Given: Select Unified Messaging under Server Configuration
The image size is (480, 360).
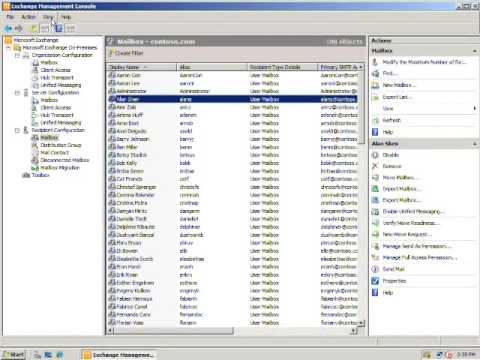Looking at the screenshot, I should coord(61,123).
